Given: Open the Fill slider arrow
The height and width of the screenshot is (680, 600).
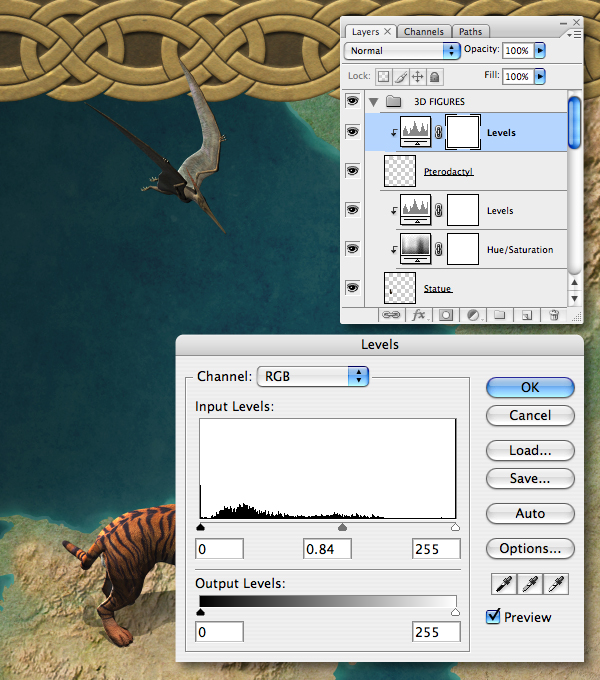Looking at the screenshot, I should tap(540, 76).
